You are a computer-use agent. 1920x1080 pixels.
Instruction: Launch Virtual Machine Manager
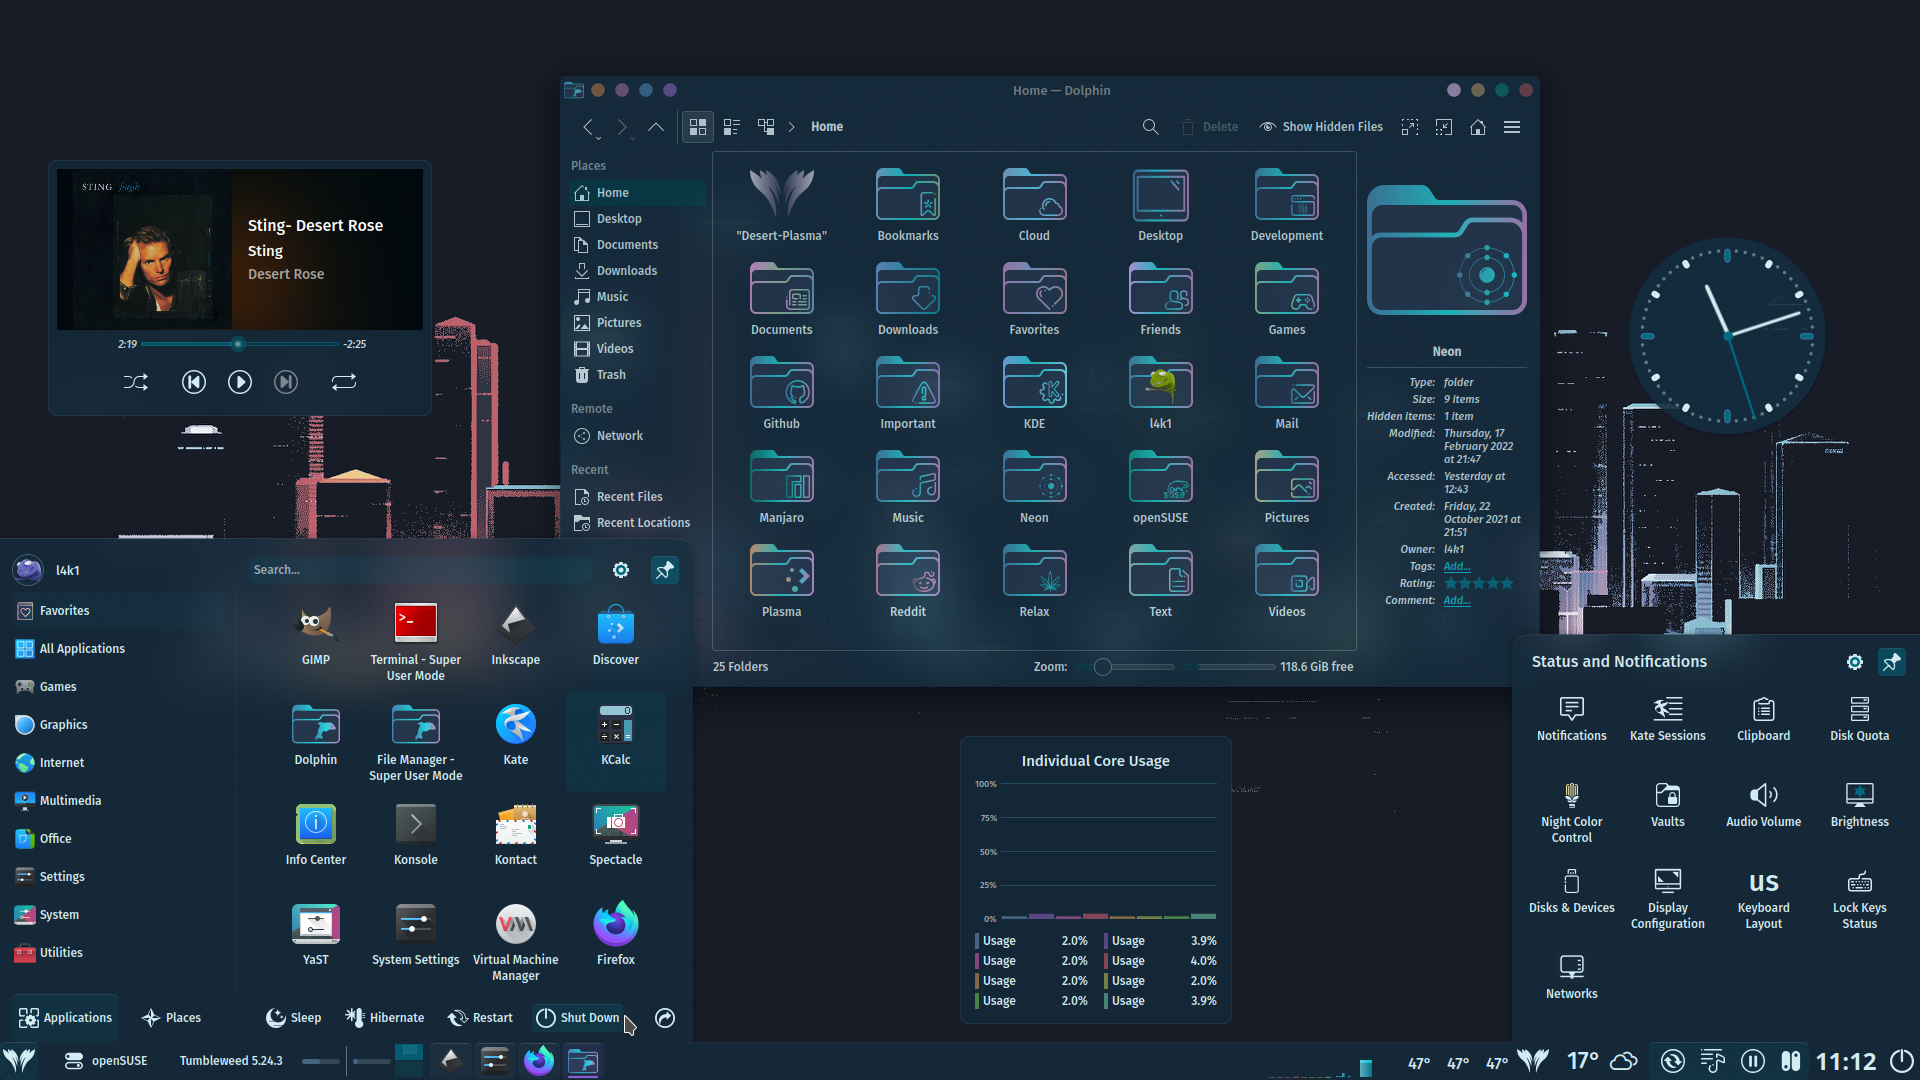click(x=516, y=940)
